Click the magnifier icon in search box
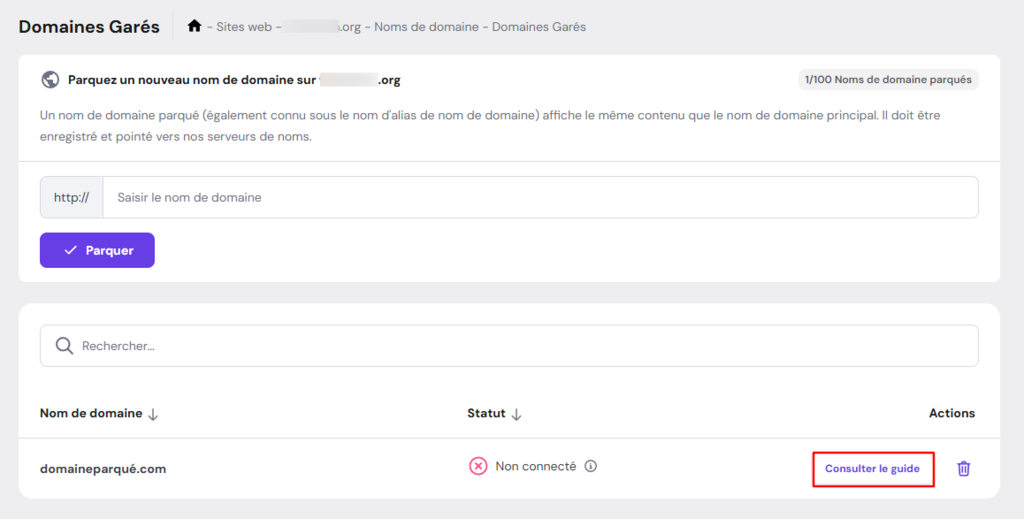The height and width of the screenshot is (519, 1024). point(64,346)
